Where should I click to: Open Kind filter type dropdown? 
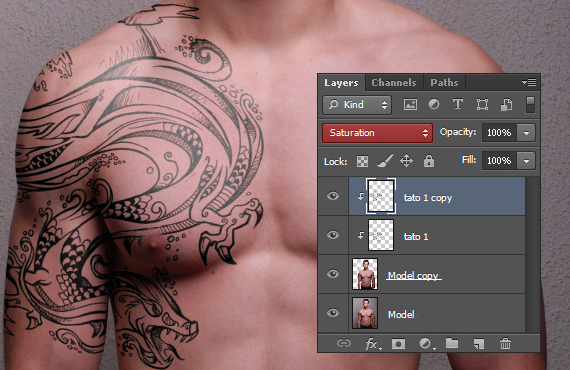point(357,105)
